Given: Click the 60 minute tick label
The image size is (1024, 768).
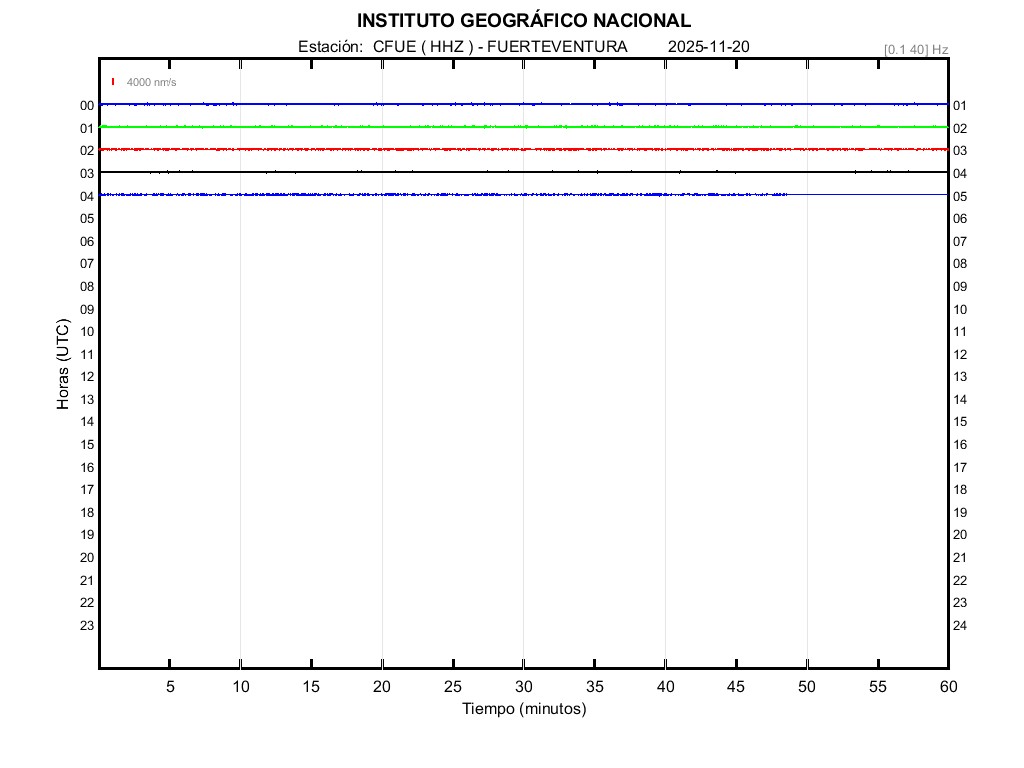Looking at the screenshot, I should [947, 686].
